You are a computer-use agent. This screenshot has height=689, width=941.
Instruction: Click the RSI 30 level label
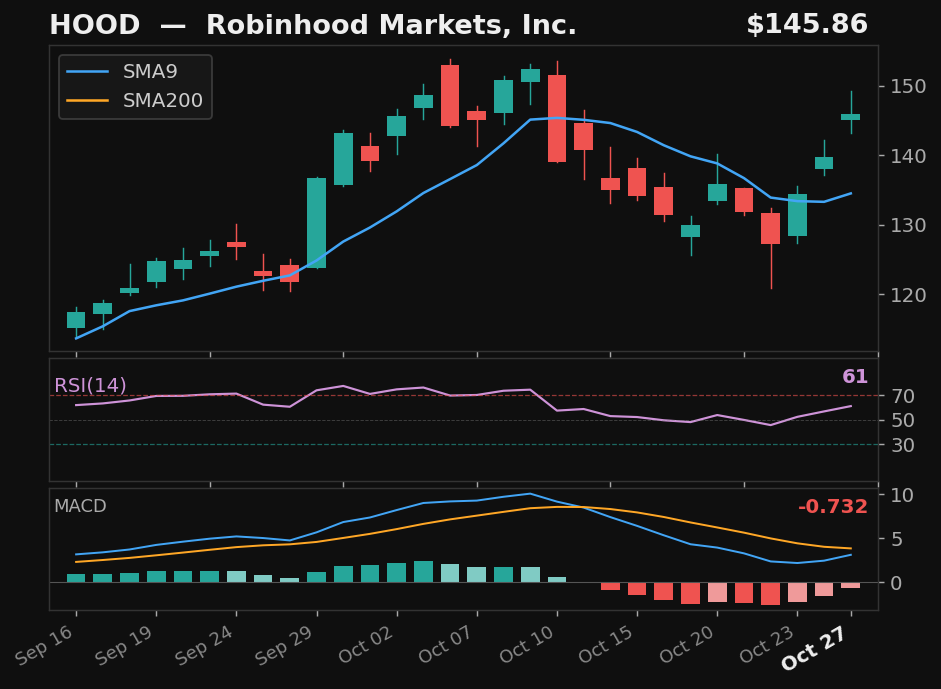(x=903, y=445)
